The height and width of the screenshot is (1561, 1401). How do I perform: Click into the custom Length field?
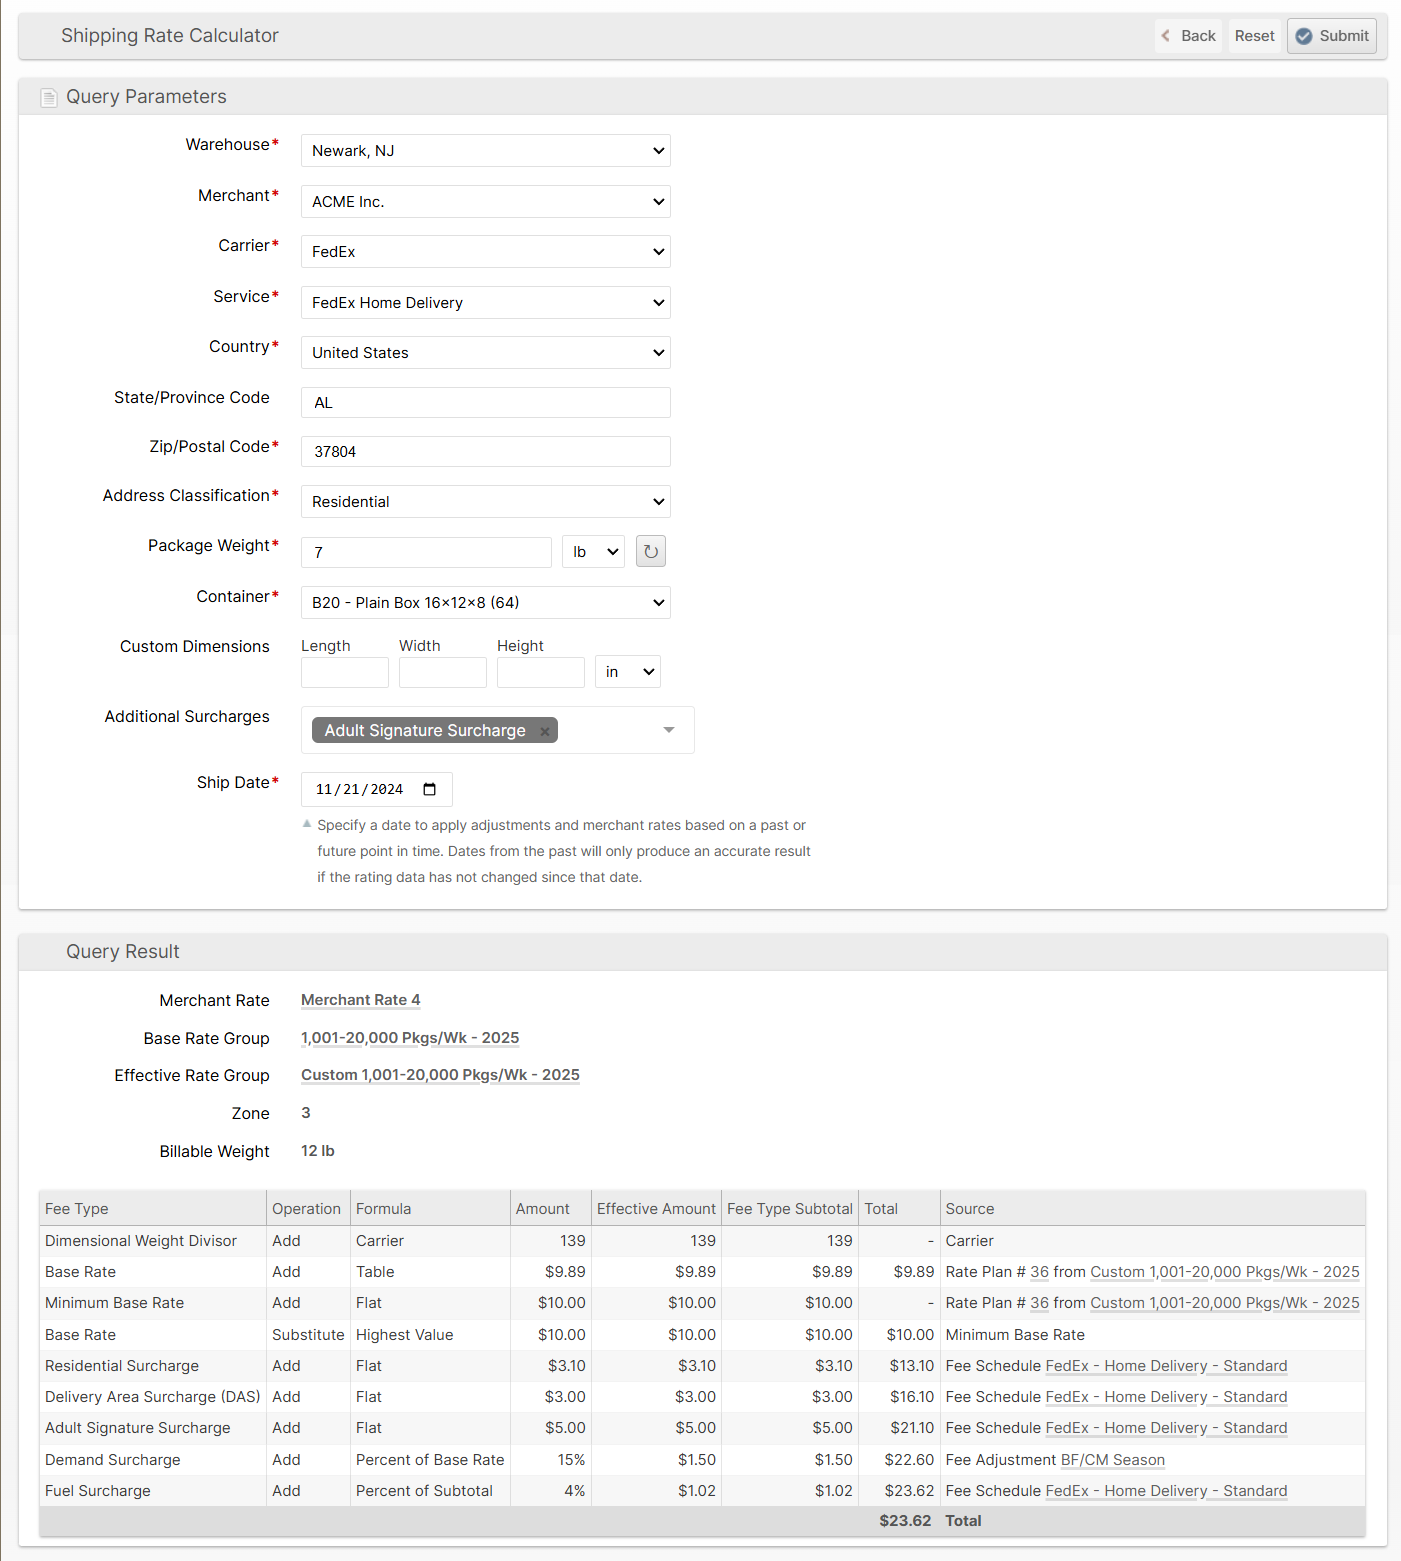pos(344,673)
